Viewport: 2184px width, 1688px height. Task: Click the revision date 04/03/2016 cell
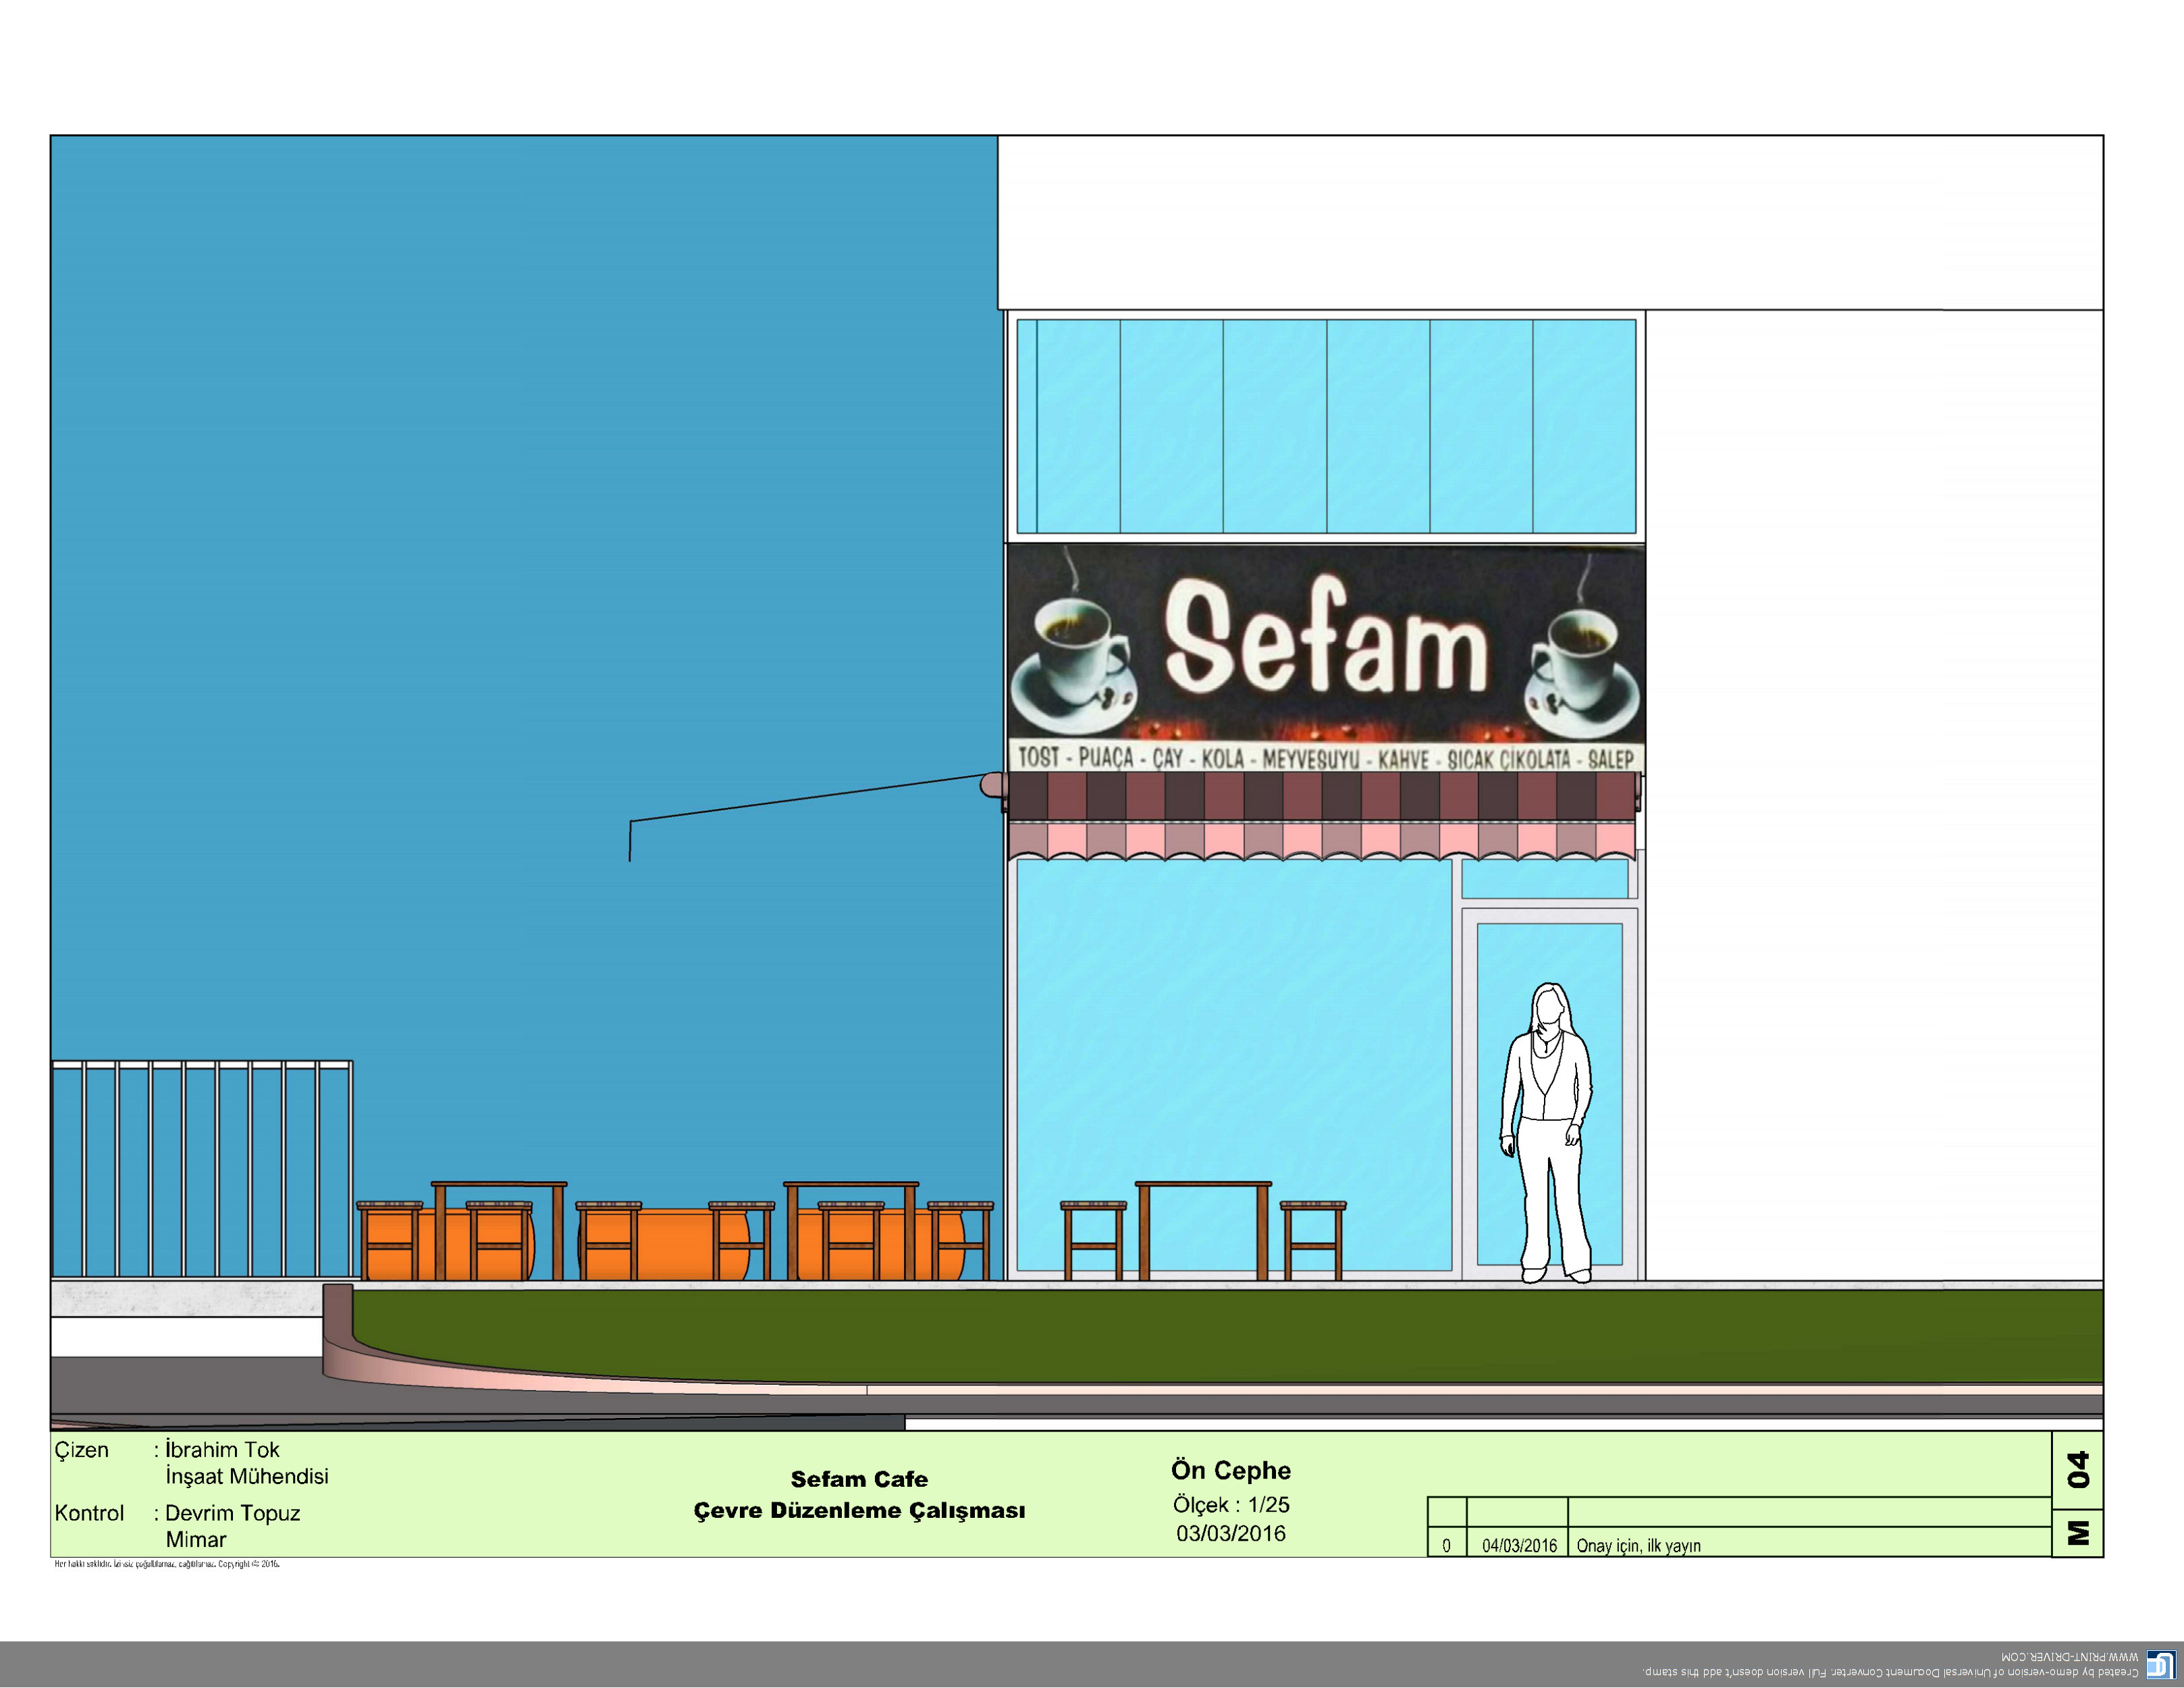1518,1545
